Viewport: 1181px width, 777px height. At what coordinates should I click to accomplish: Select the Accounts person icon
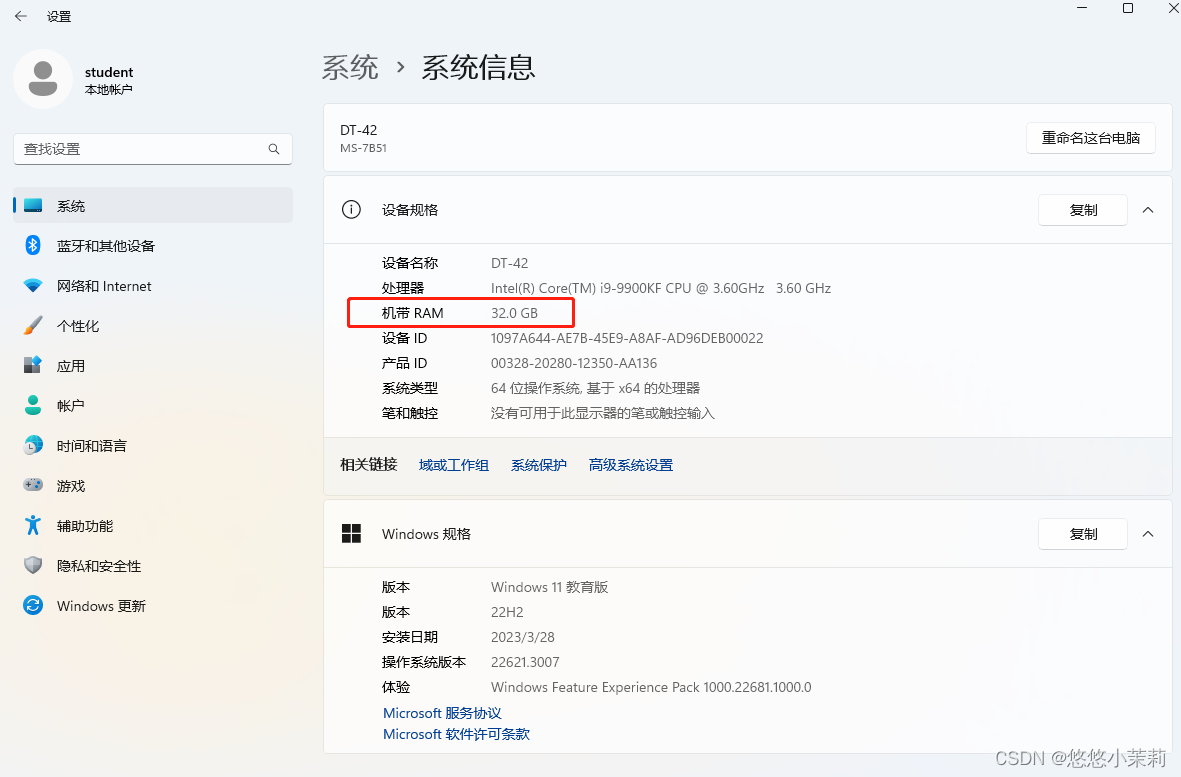(33, 405)
